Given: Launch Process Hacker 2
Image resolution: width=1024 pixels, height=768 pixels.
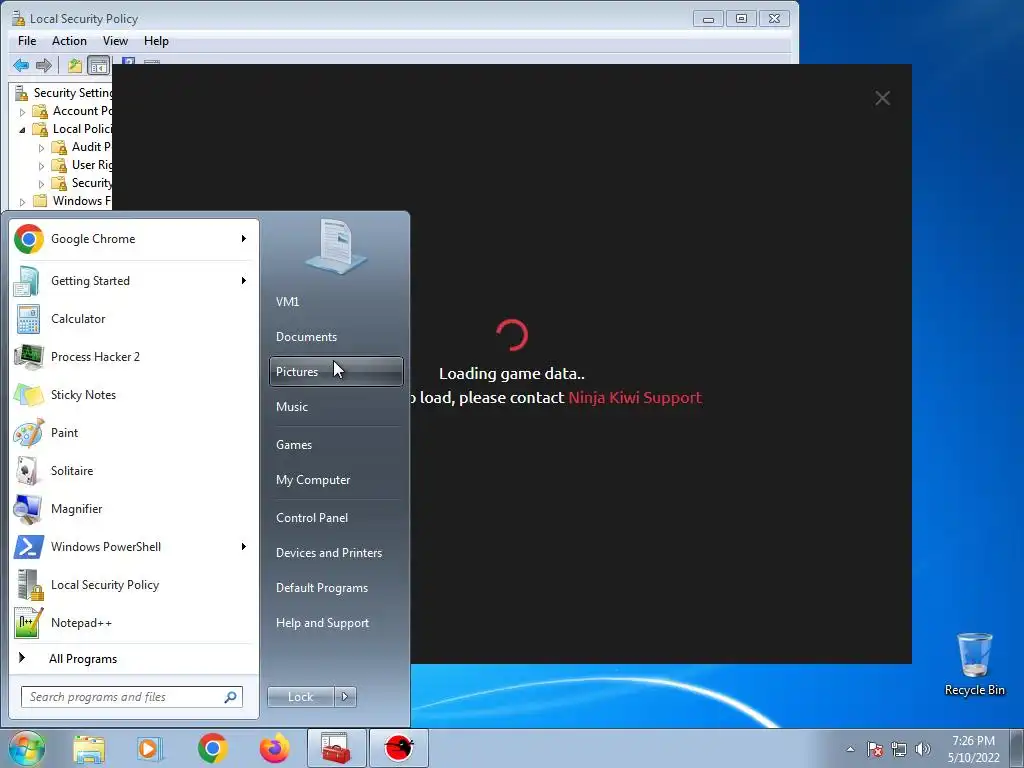Looking at the screenshot, I should (x=133, y=357).
